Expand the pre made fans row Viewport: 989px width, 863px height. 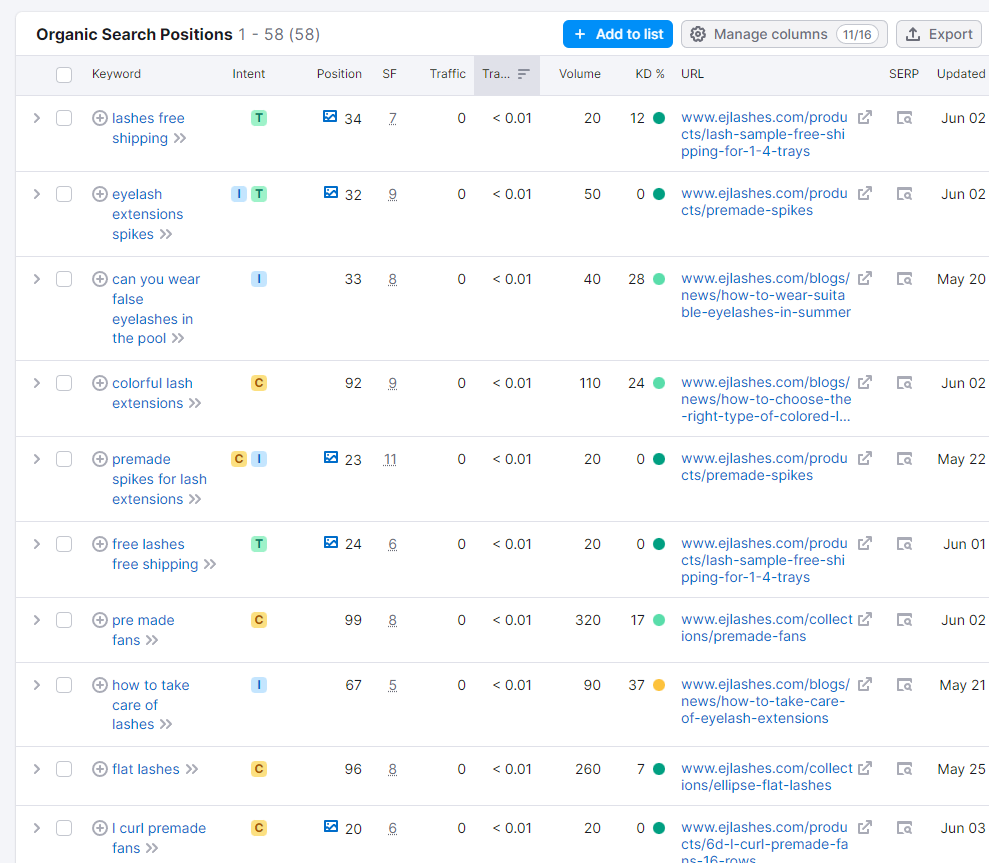tap(37, 620)
